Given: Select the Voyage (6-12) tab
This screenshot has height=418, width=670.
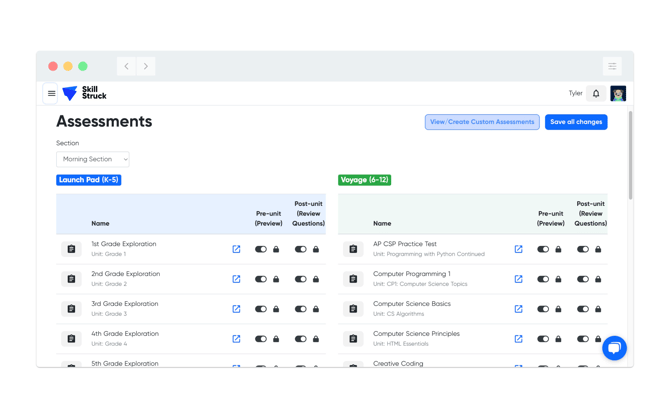Looking at the screenshot, I should coord(365,180).
